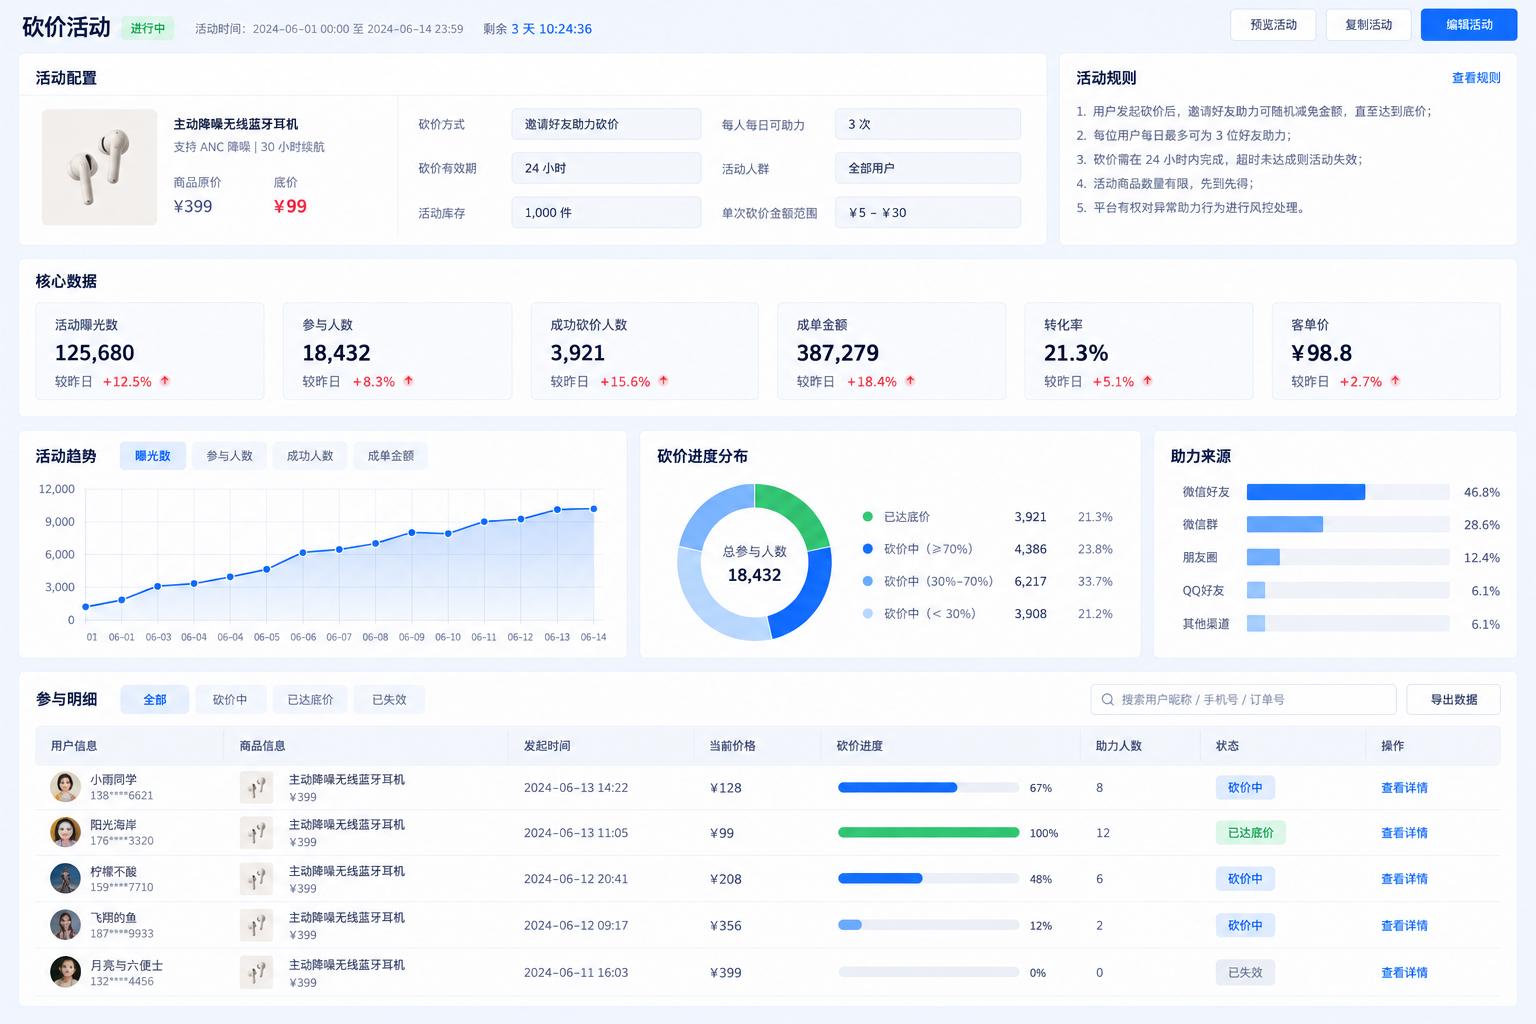Click the 12% progress bar for 飞翔的鱼

[928, 926]
